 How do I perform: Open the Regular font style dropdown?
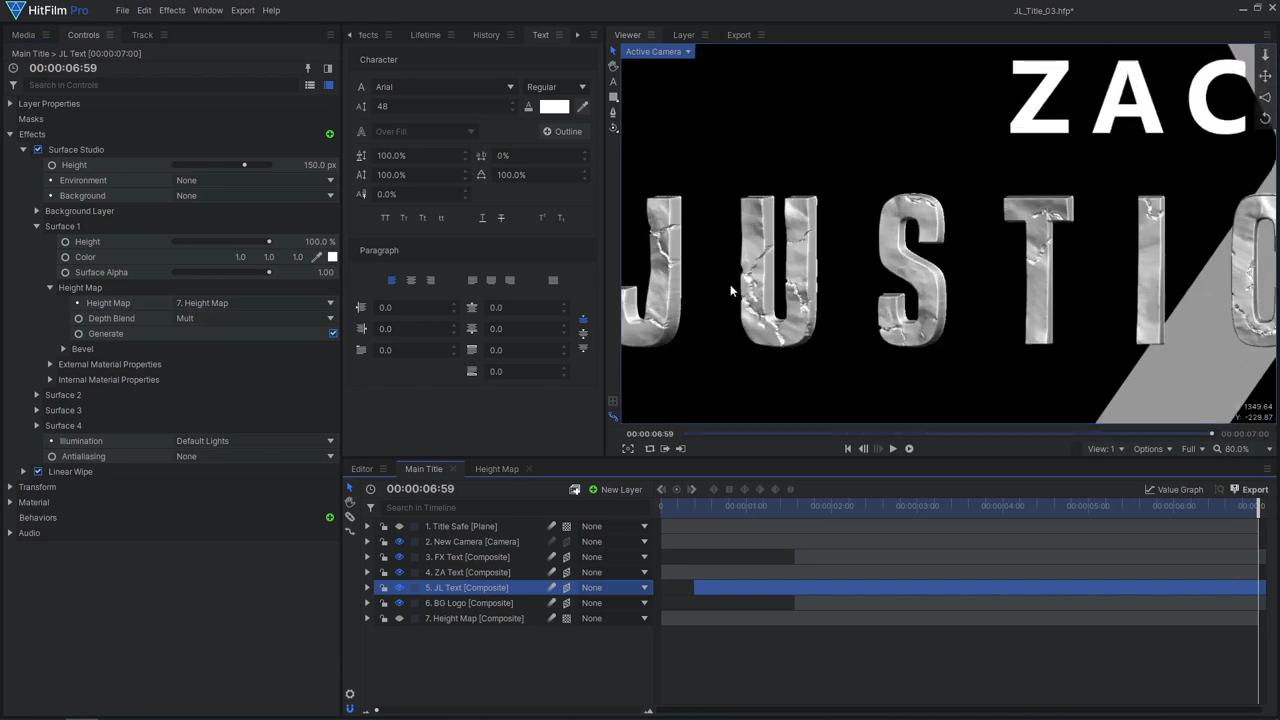(556, 87)
